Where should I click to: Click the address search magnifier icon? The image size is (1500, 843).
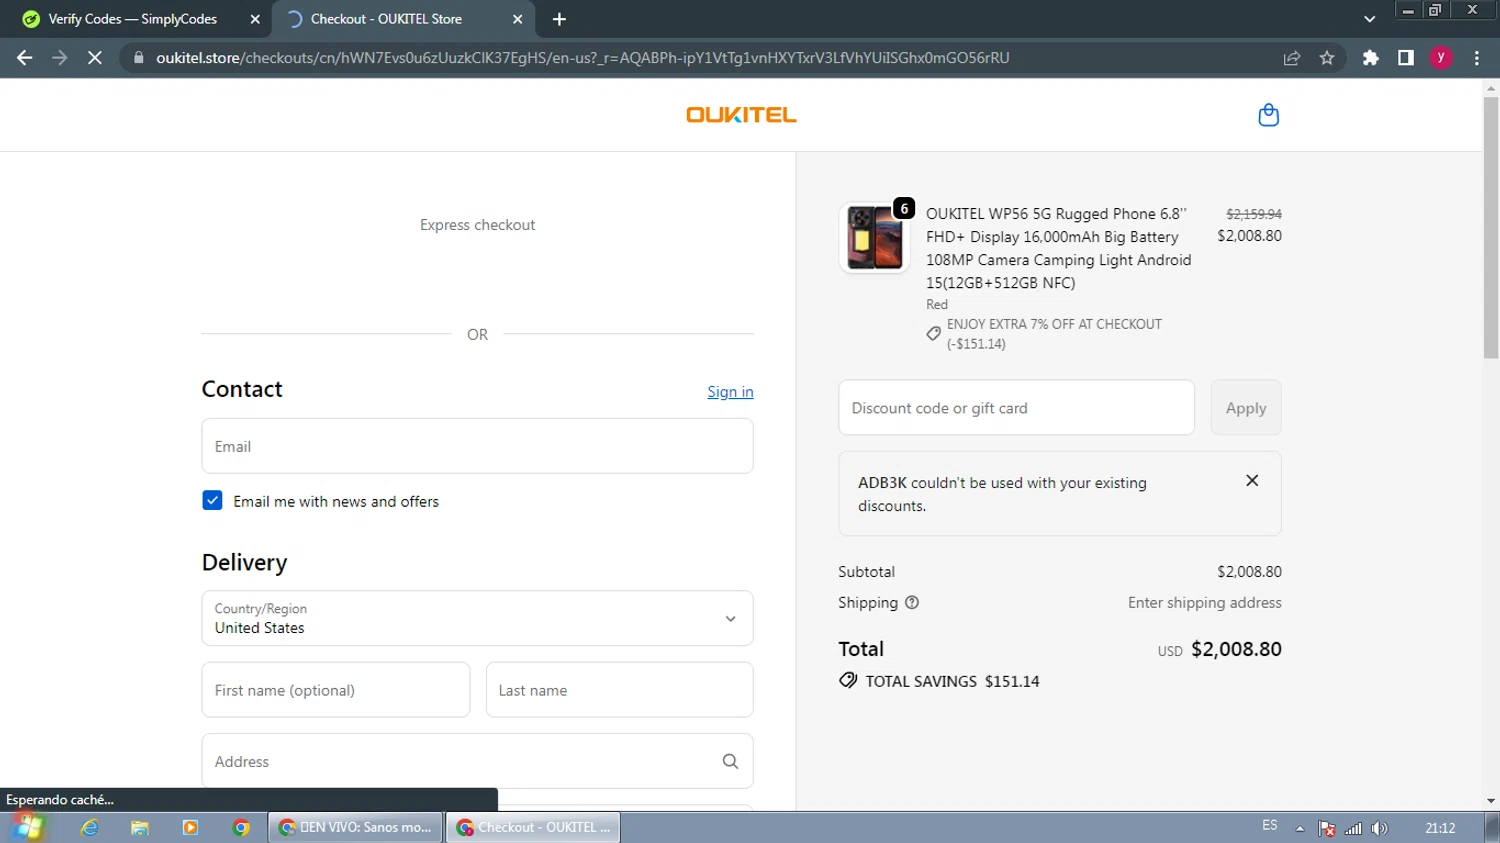tap(730, 761)
